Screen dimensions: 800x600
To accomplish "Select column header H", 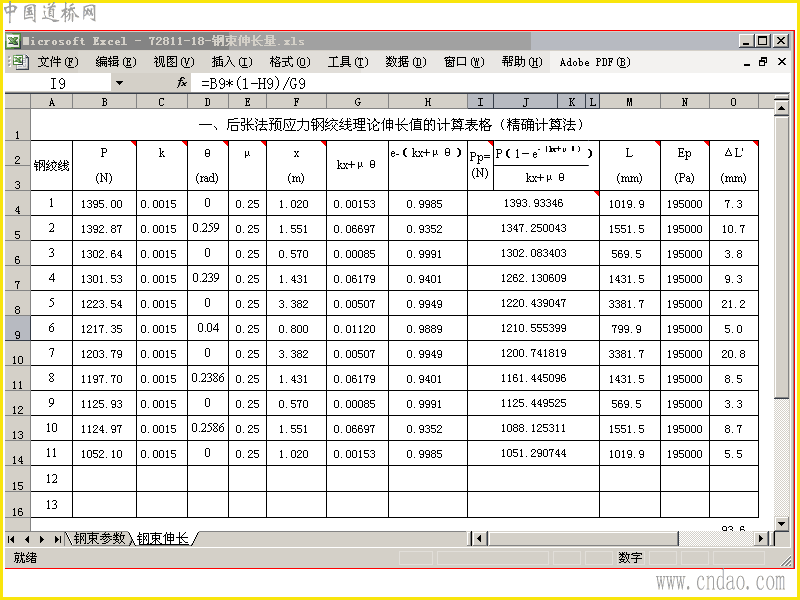I will pos(428,102).
